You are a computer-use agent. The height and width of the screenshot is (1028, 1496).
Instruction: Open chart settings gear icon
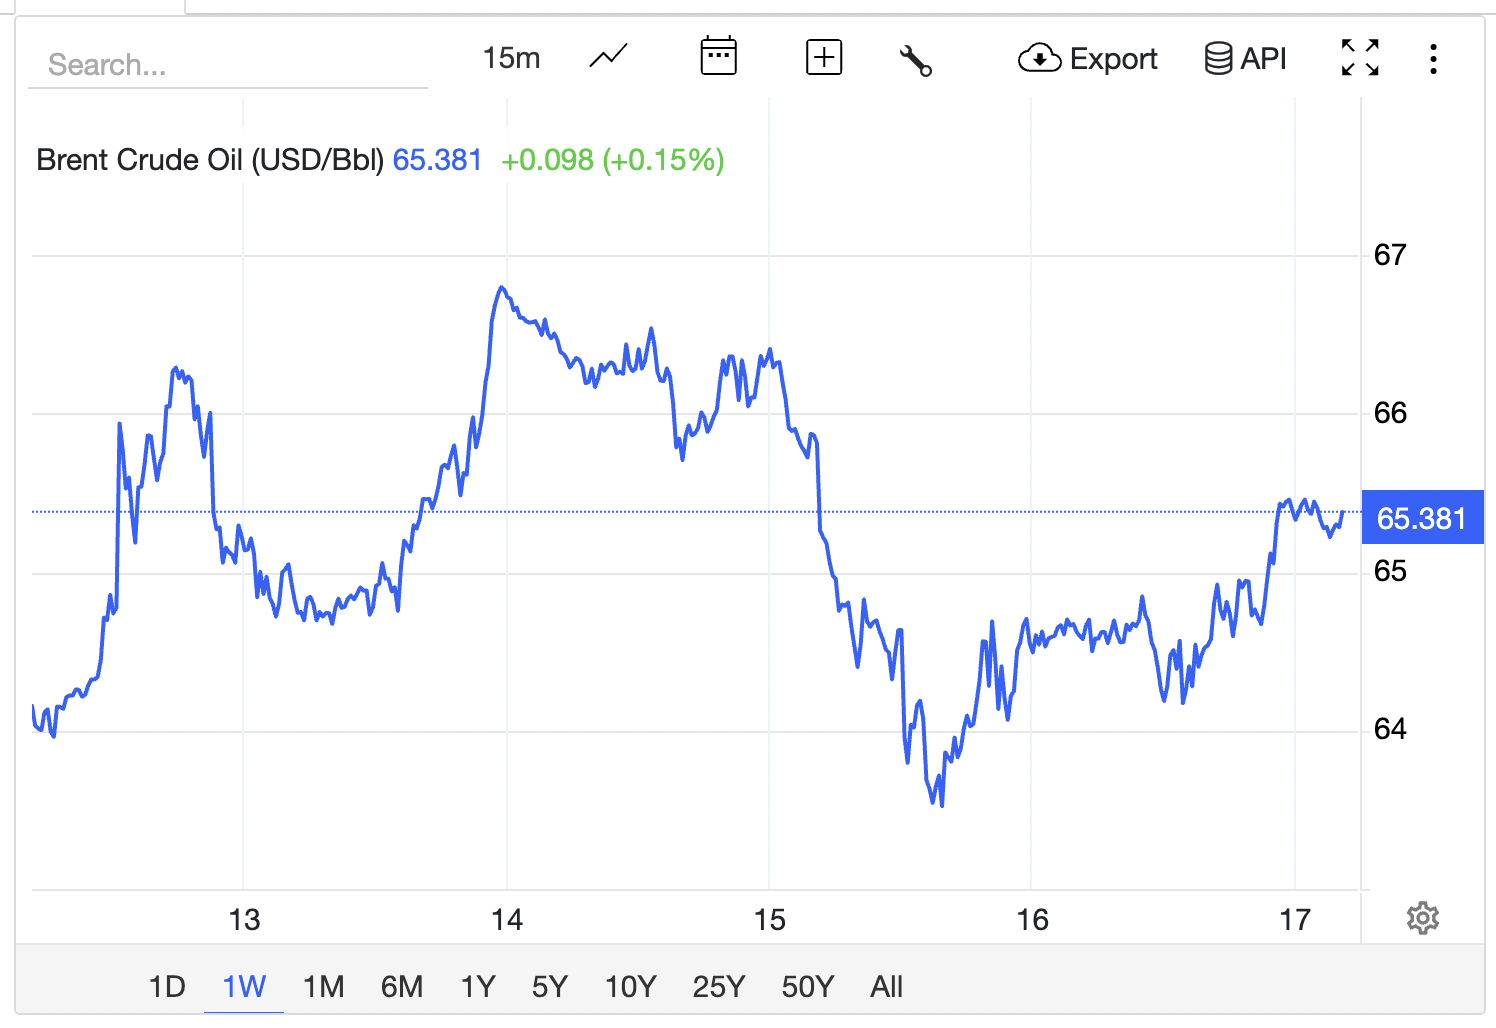click(1422, 918)
